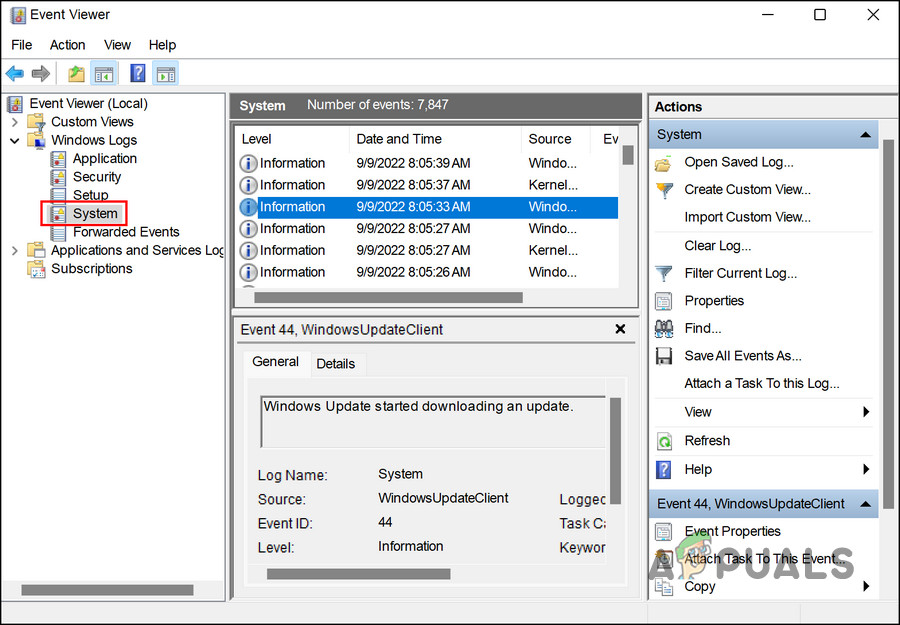
Task: Click Attach a Task To this Log
Action: (762, 384)
